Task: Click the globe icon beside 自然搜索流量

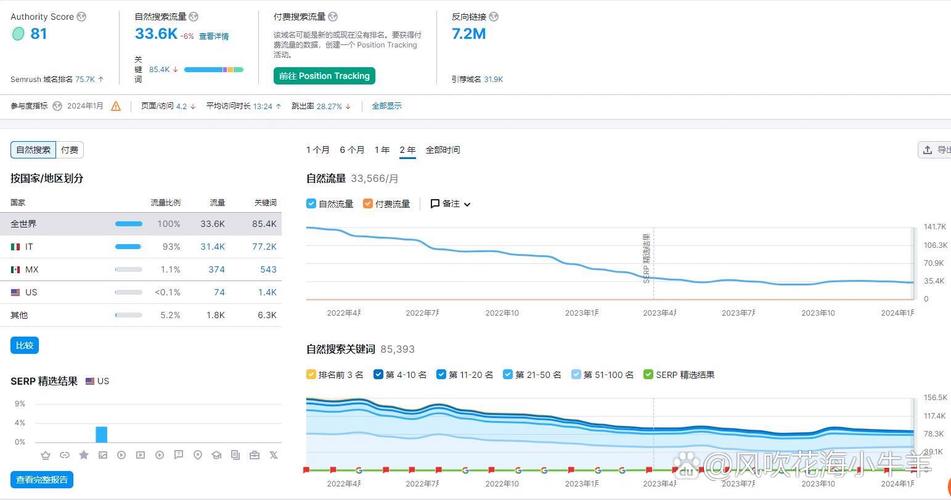Action: (193, 17)
